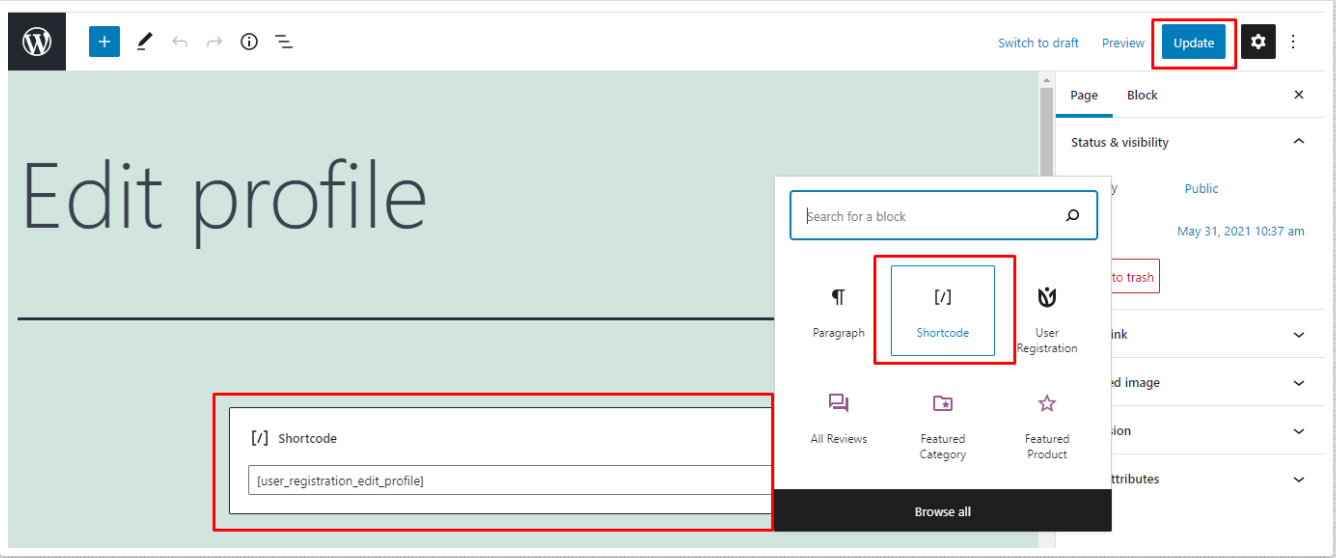Image resolution: width=1336 pixels, height=558 pixels.
Task: Click the shortcode text input field
Action: click(510, 481)
